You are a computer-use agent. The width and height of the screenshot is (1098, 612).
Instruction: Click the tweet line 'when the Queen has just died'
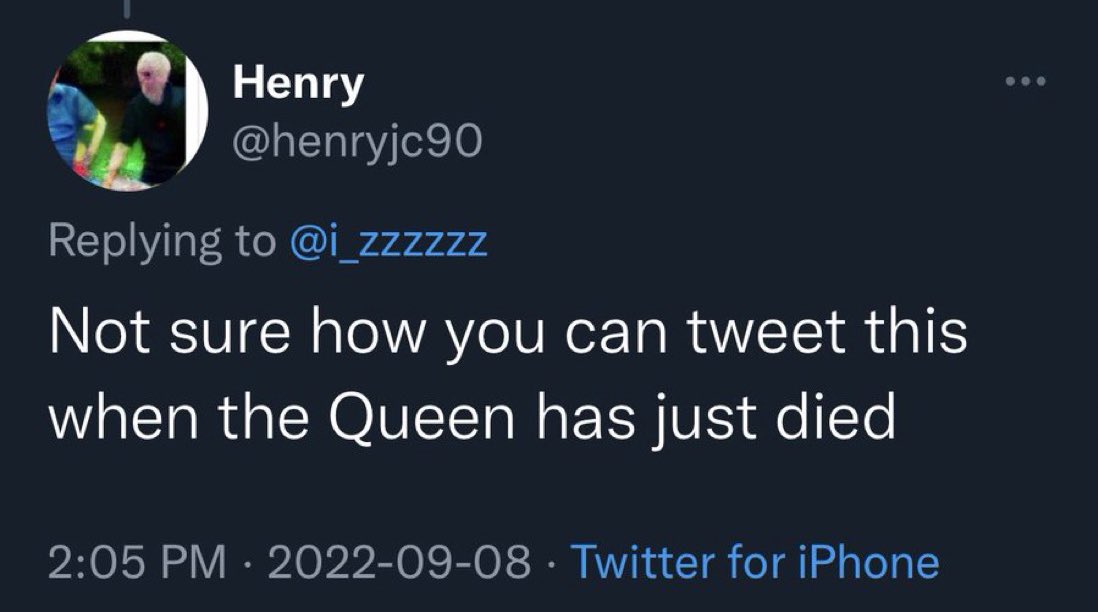coord(472,418)
